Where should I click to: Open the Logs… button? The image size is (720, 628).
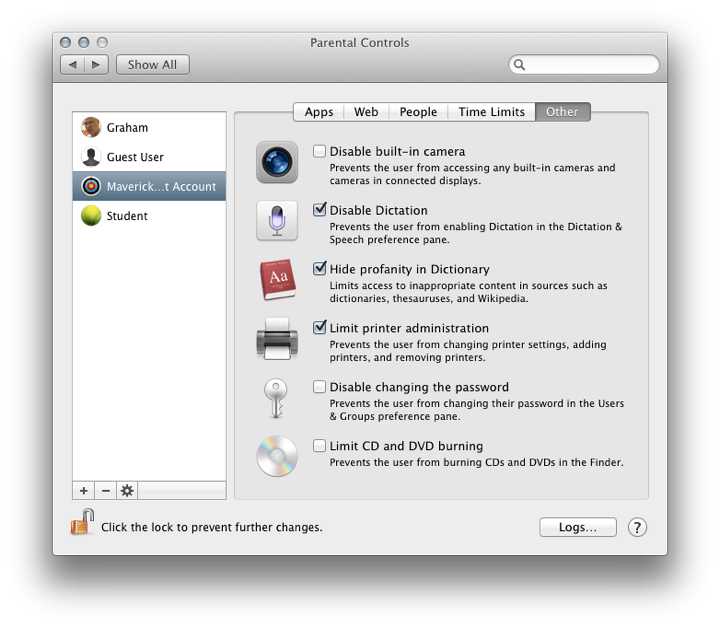click(578, 527)
